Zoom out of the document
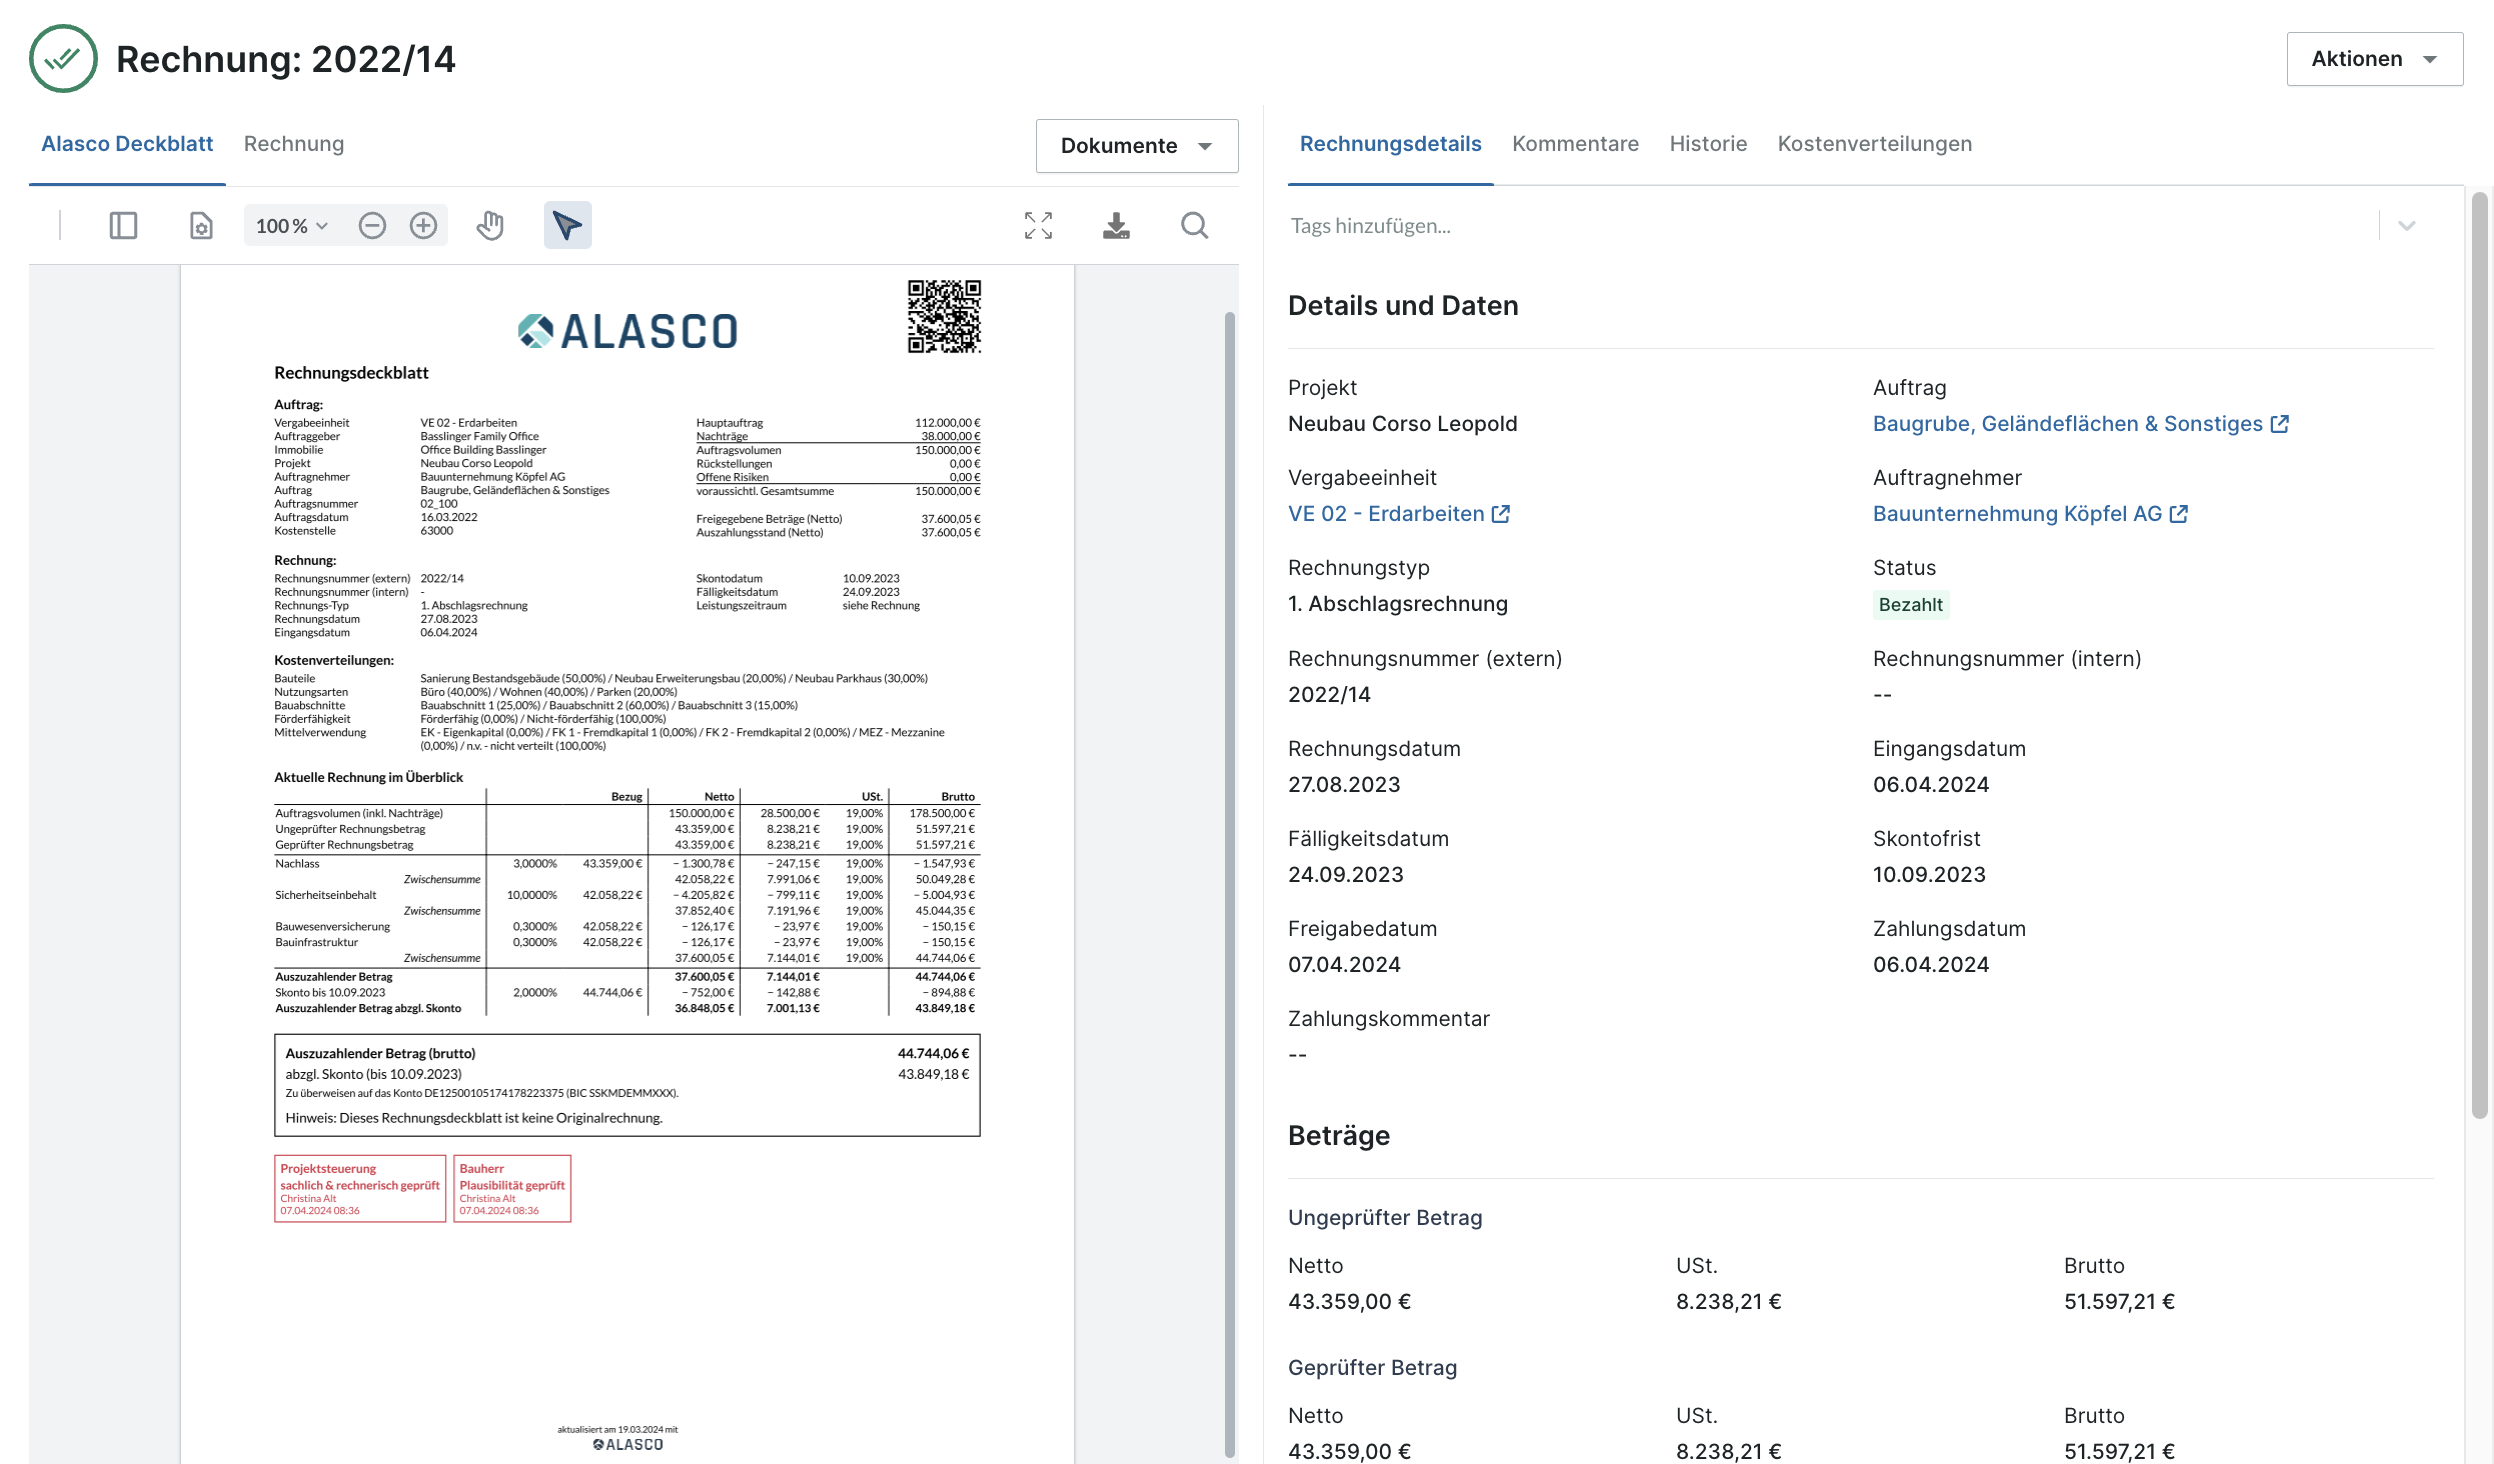This screenshot has height=1464, width=2494. [x=372, y=226]
